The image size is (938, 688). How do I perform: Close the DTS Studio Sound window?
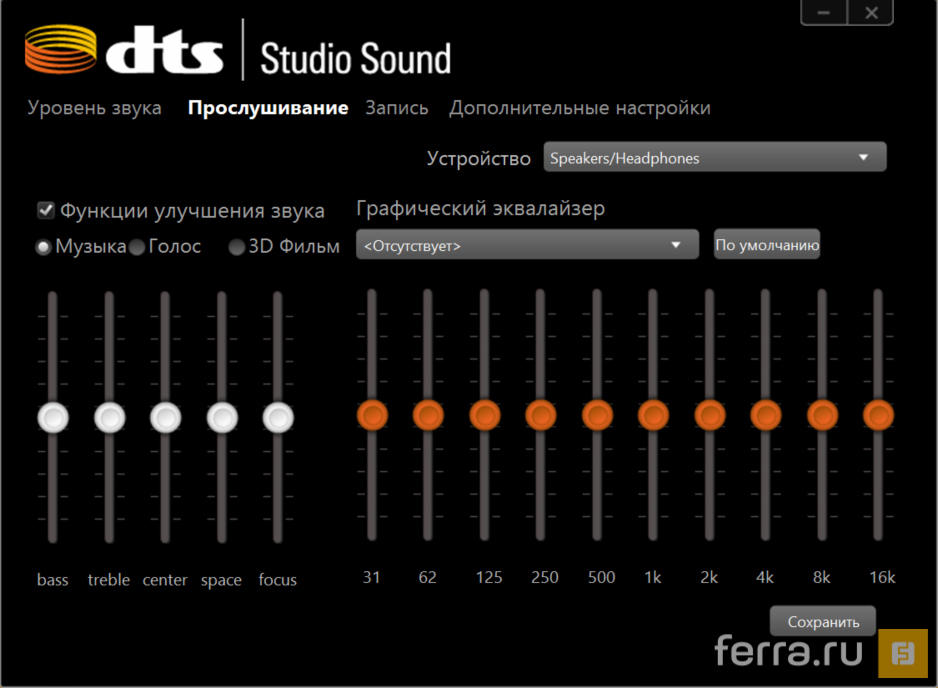point(871,12)
